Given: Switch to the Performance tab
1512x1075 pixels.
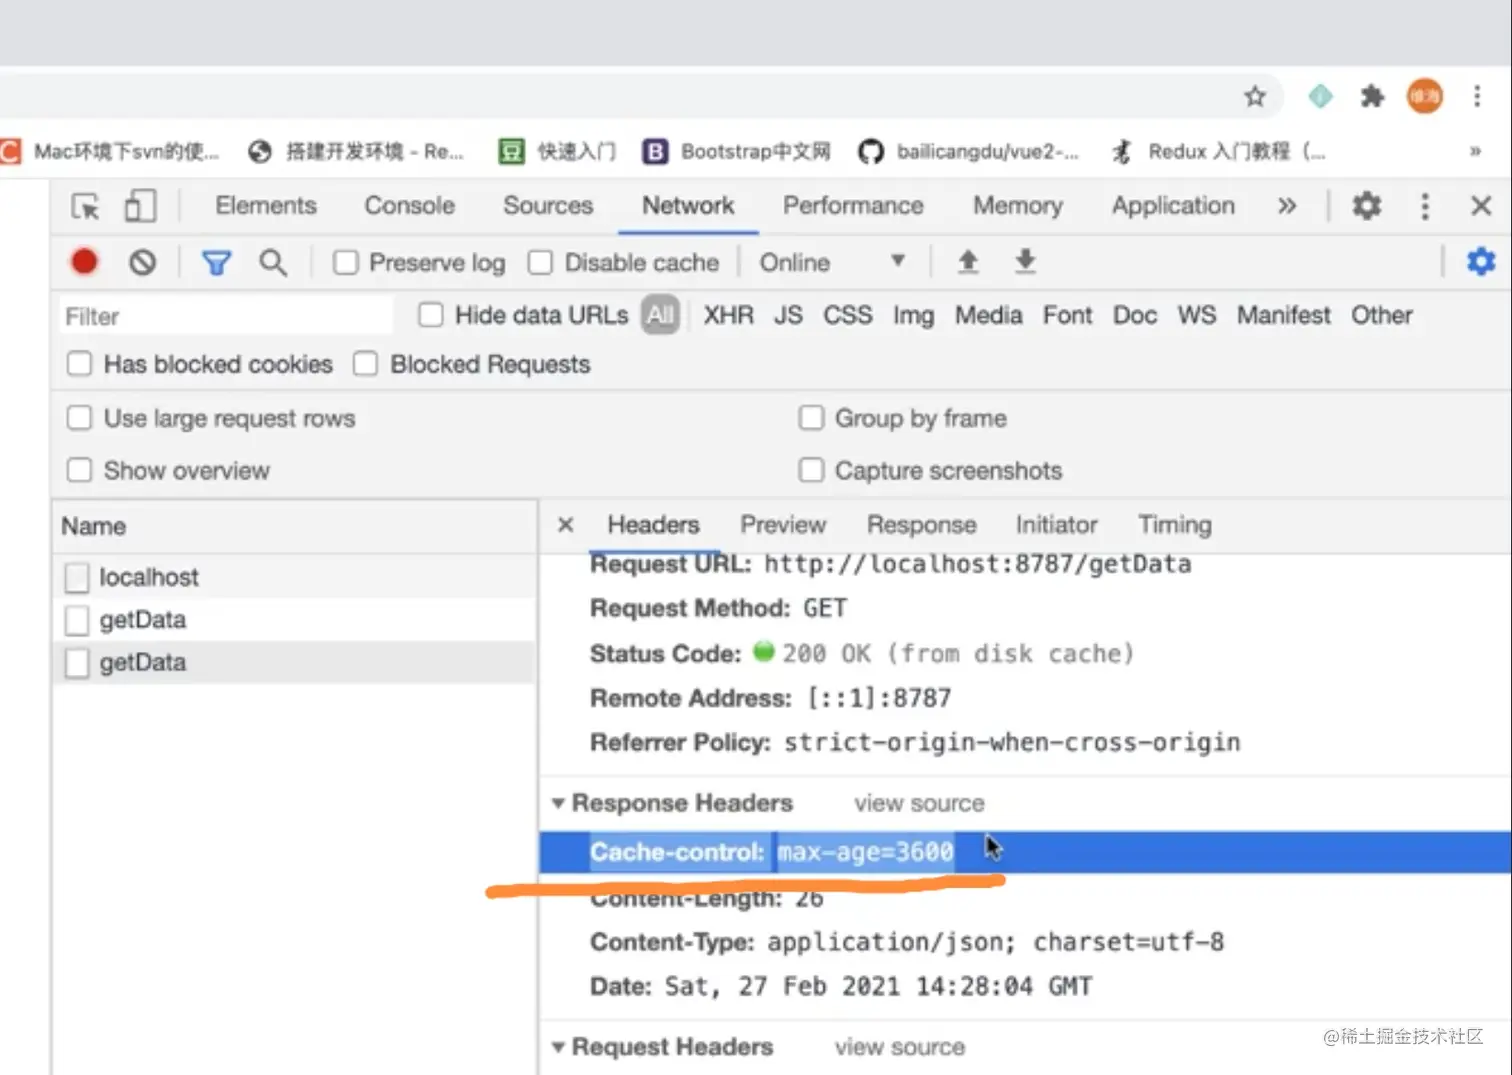Looking at the screenshot, I should click(853, 205).
